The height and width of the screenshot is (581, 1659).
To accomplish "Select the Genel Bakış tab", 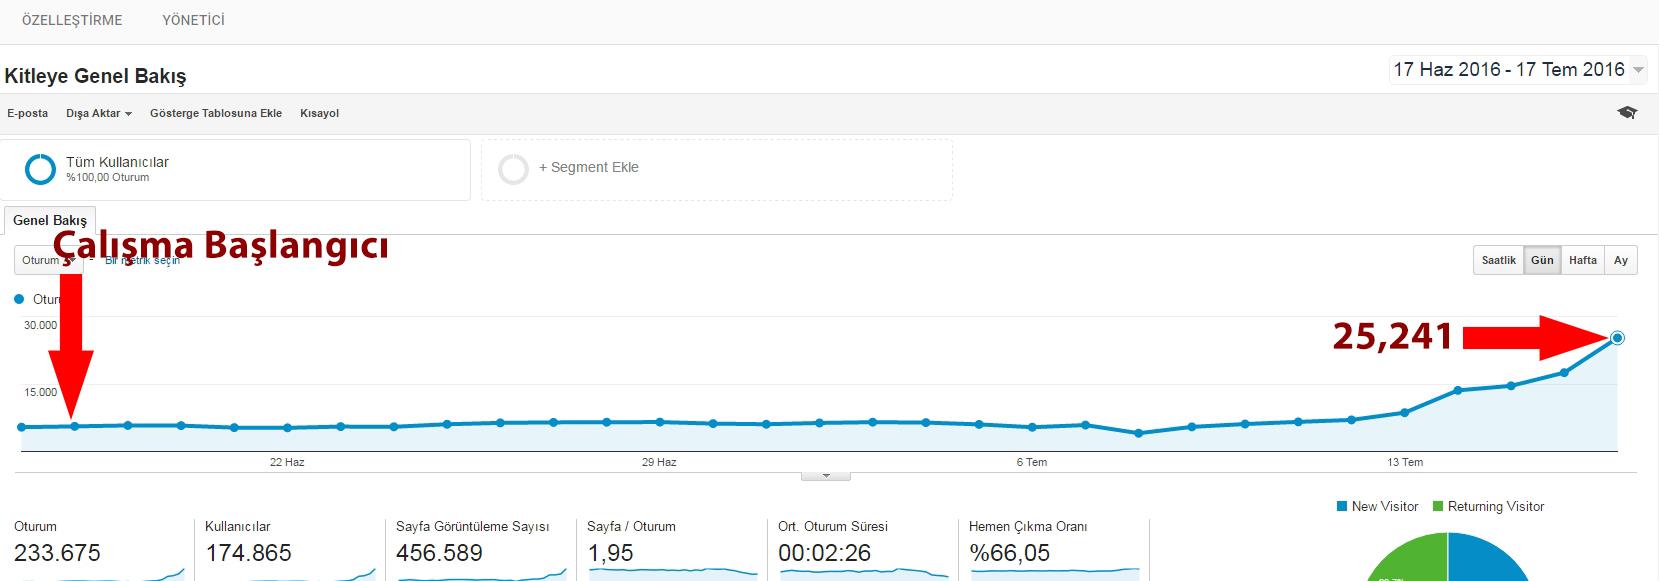I will pos(50,220).
